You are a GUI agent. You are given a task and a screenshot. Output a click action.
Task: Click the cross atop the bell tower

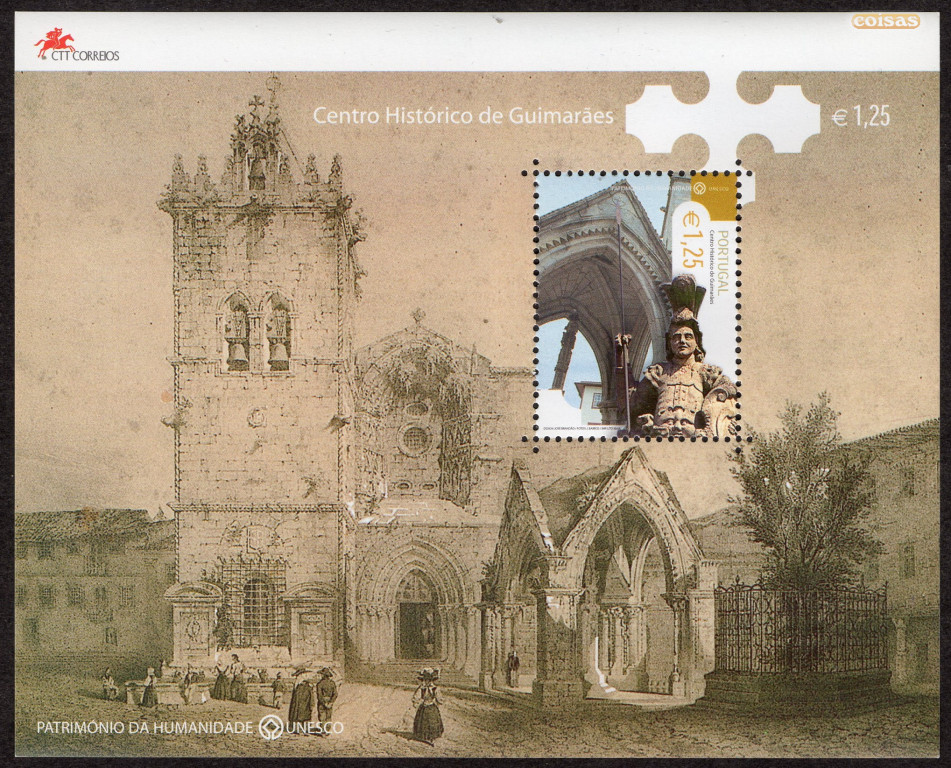click(257, 103)
